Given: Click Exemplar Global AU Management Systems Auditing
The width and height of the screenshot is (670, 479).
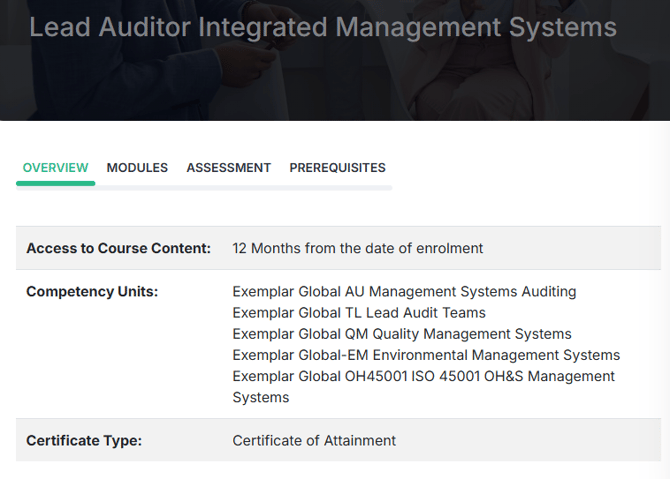Looking at the screenshot, I should 404,291.
